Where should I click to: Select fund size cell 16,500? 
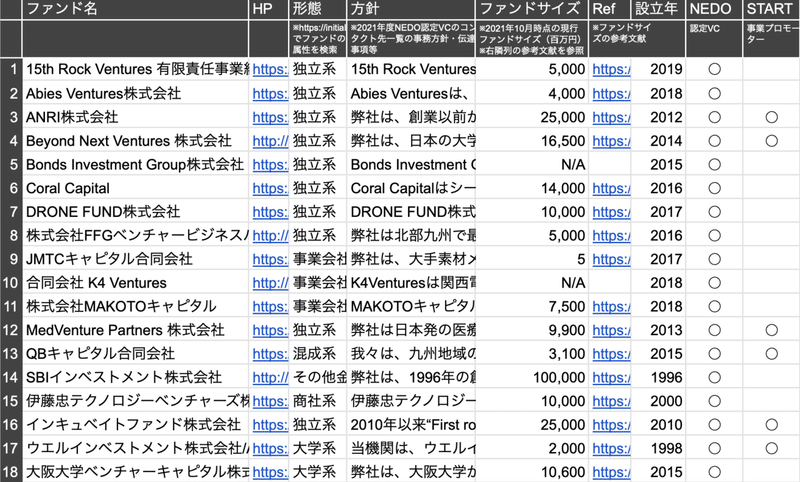coord(532,141)
